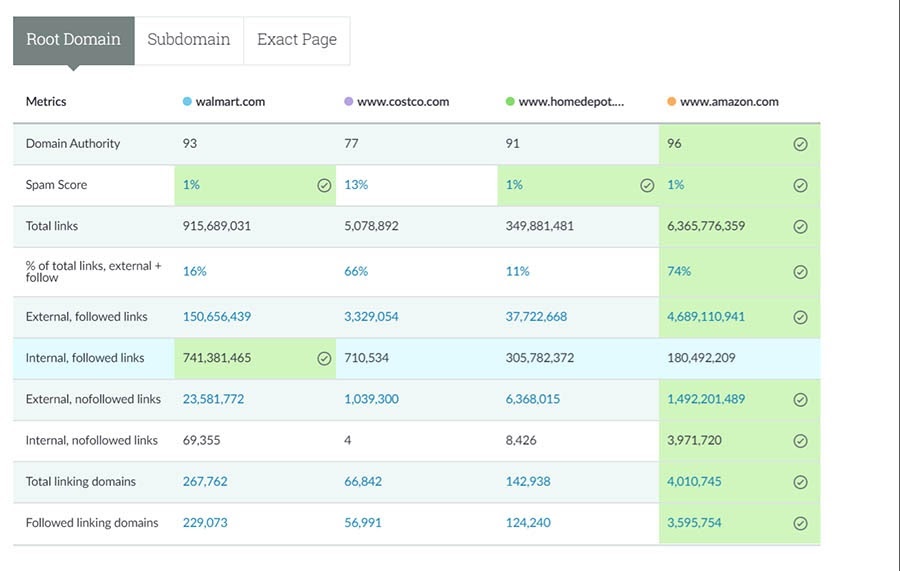Screen dimensions: 900x571
Task: Click the checkmark icon beside walmart.com Spam Score
Action: [324, 185]
